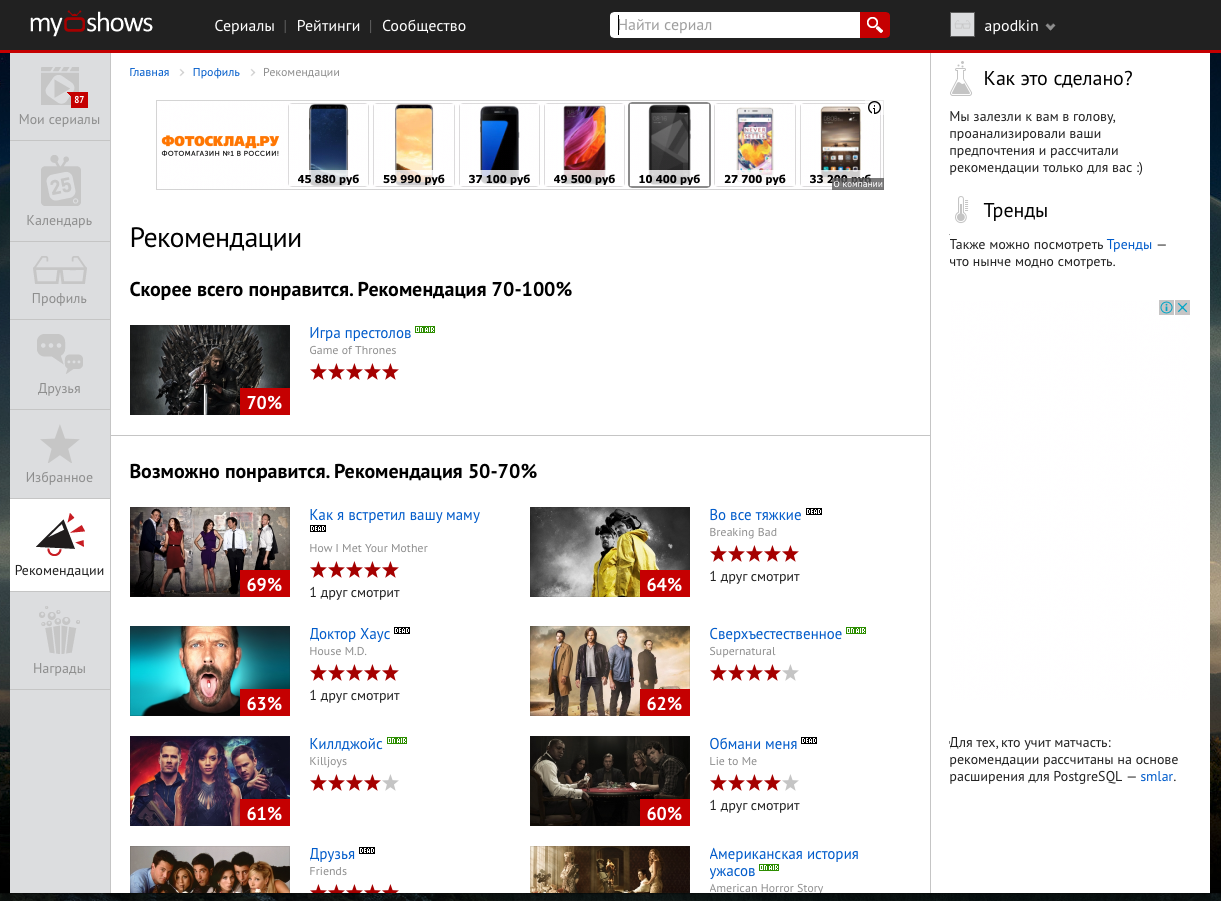Click House M.D. thumbnail
The width and height of the screenshot is (1221, 901).
[210, 671]
